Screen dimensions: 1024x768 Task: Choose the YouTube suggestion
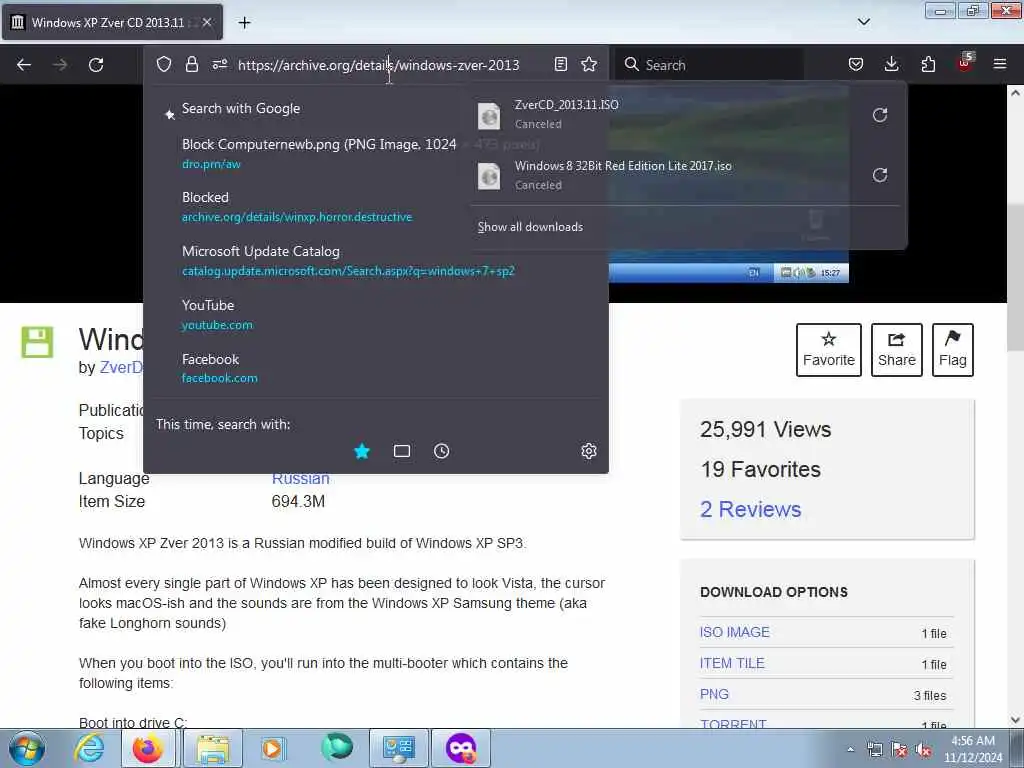click(376, 315)
